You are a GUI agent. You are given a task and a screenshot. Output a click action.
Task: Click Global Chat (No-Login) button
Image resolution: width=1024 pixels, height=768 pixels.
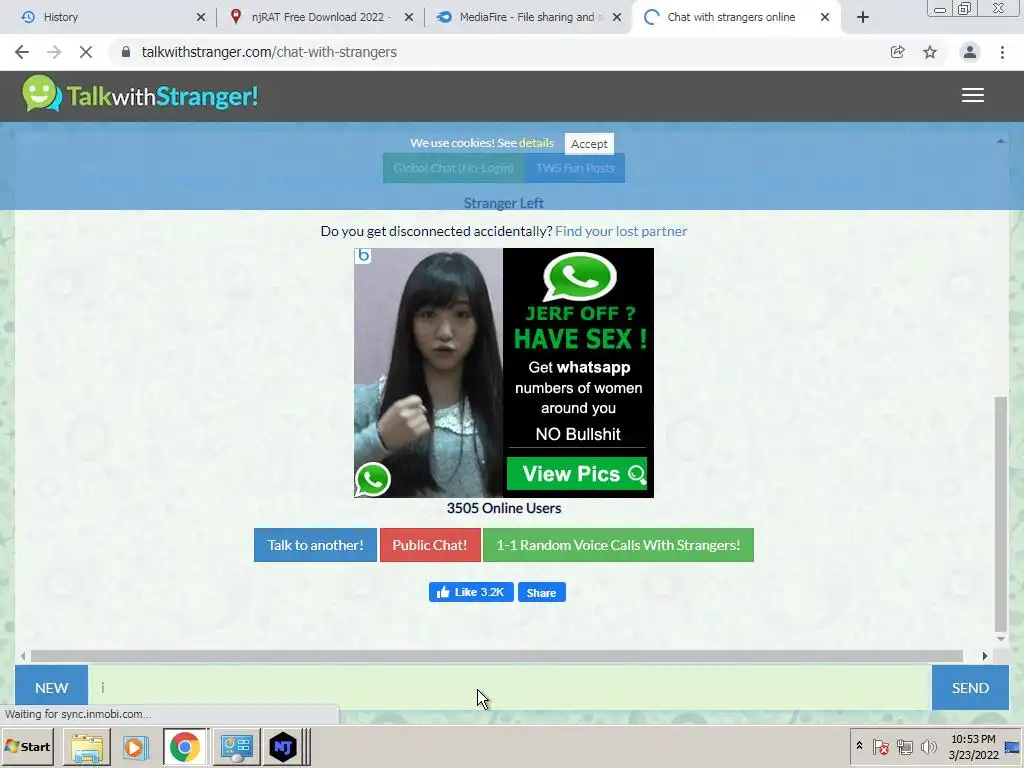coord(453,168)
